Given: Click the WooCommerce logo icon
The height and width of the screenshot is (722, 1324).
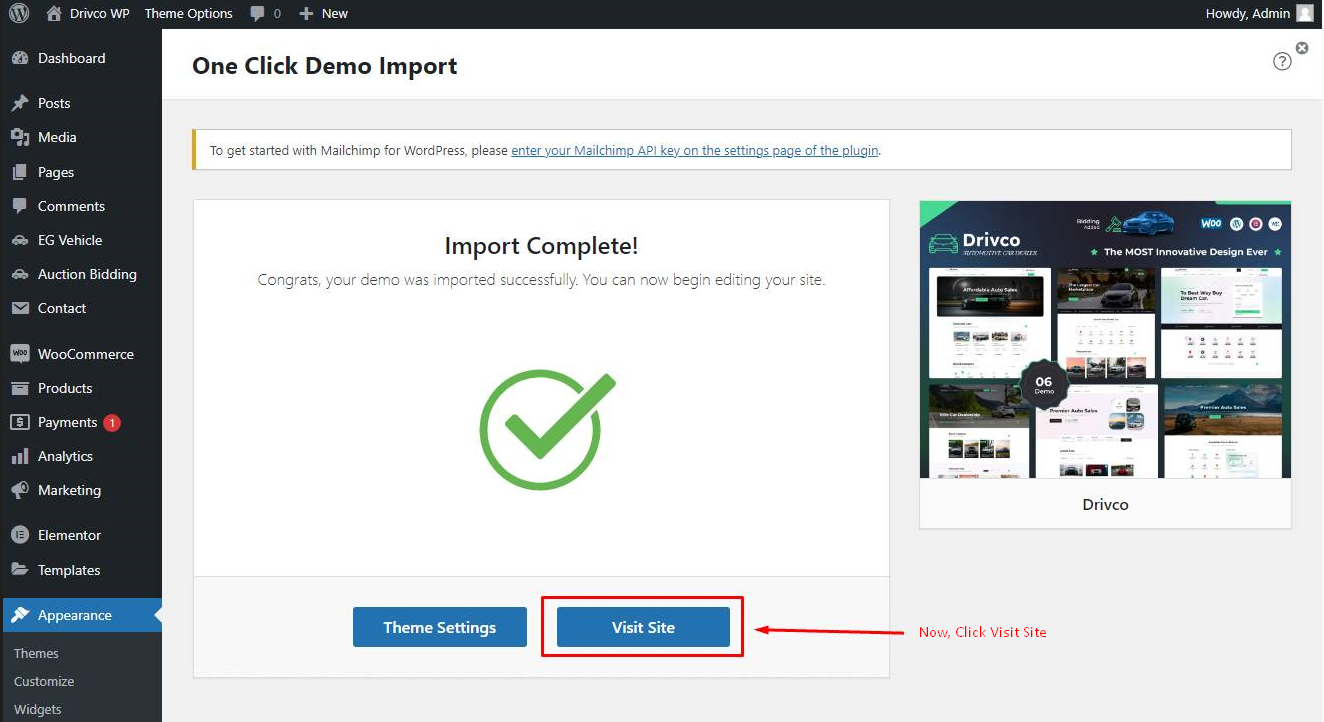Looking at the screenshot, I should (x=20, y=354).
